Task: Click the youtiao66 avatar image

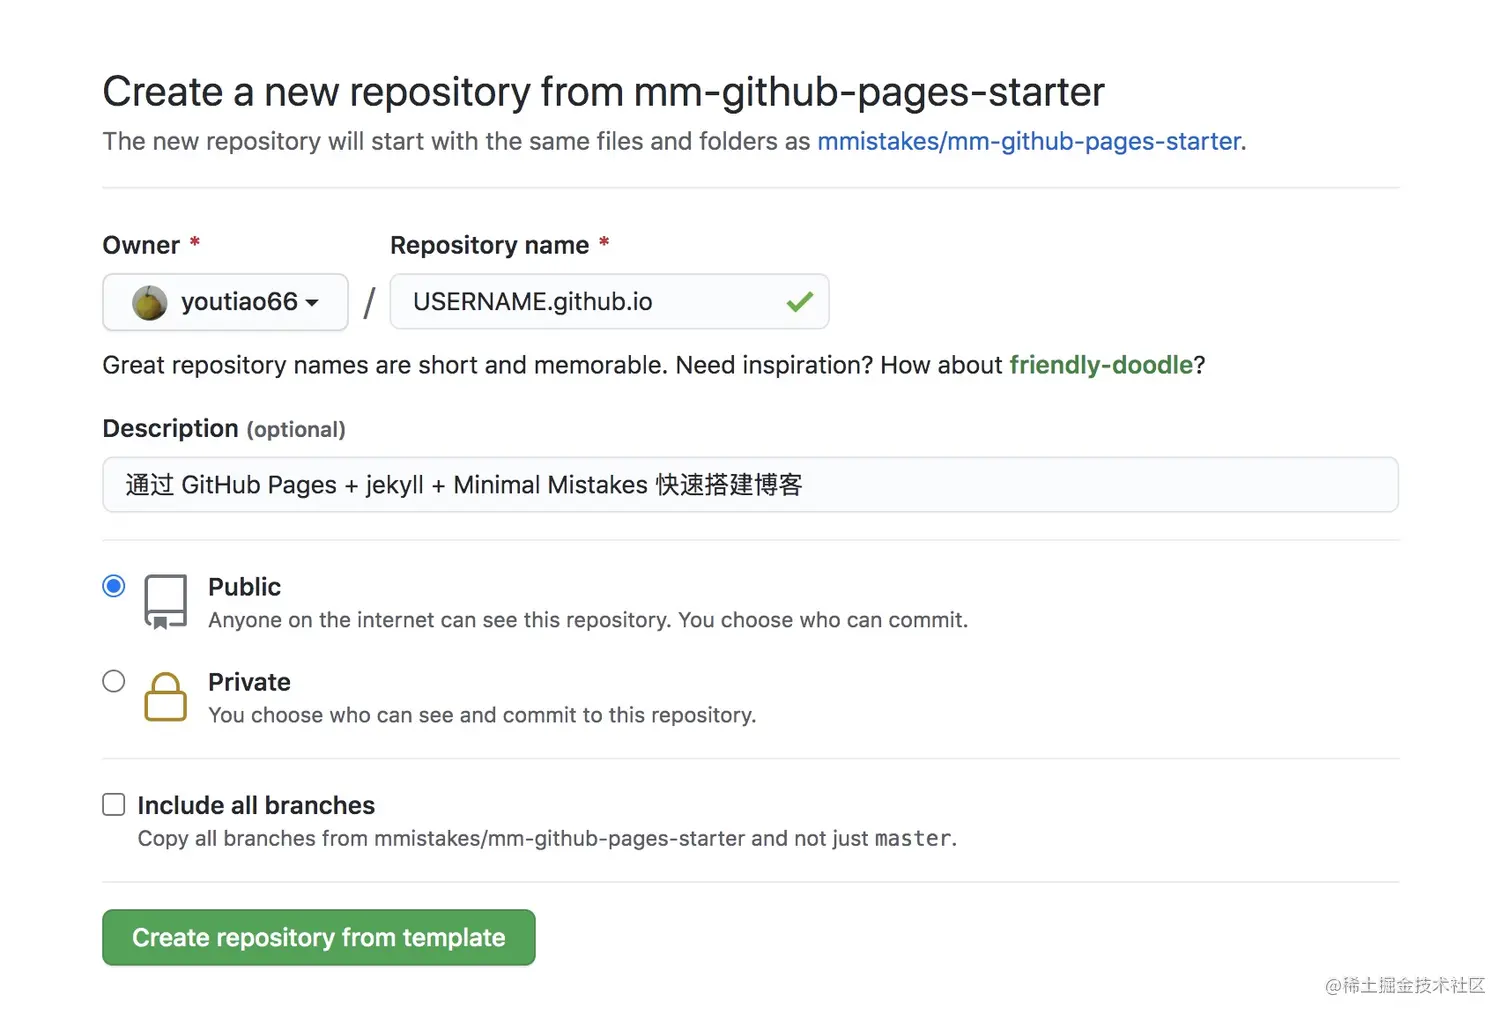Action: coord(150,302)
